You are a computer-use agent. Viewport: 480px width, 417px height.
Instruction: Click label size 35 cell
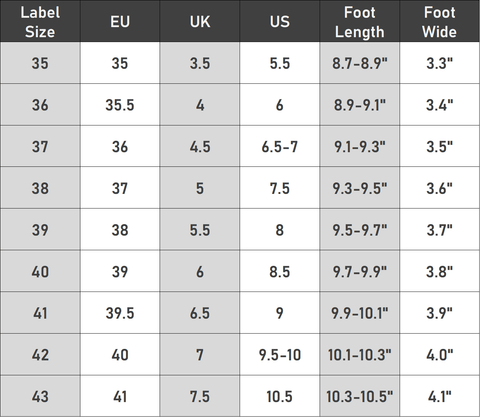point(40,63)
